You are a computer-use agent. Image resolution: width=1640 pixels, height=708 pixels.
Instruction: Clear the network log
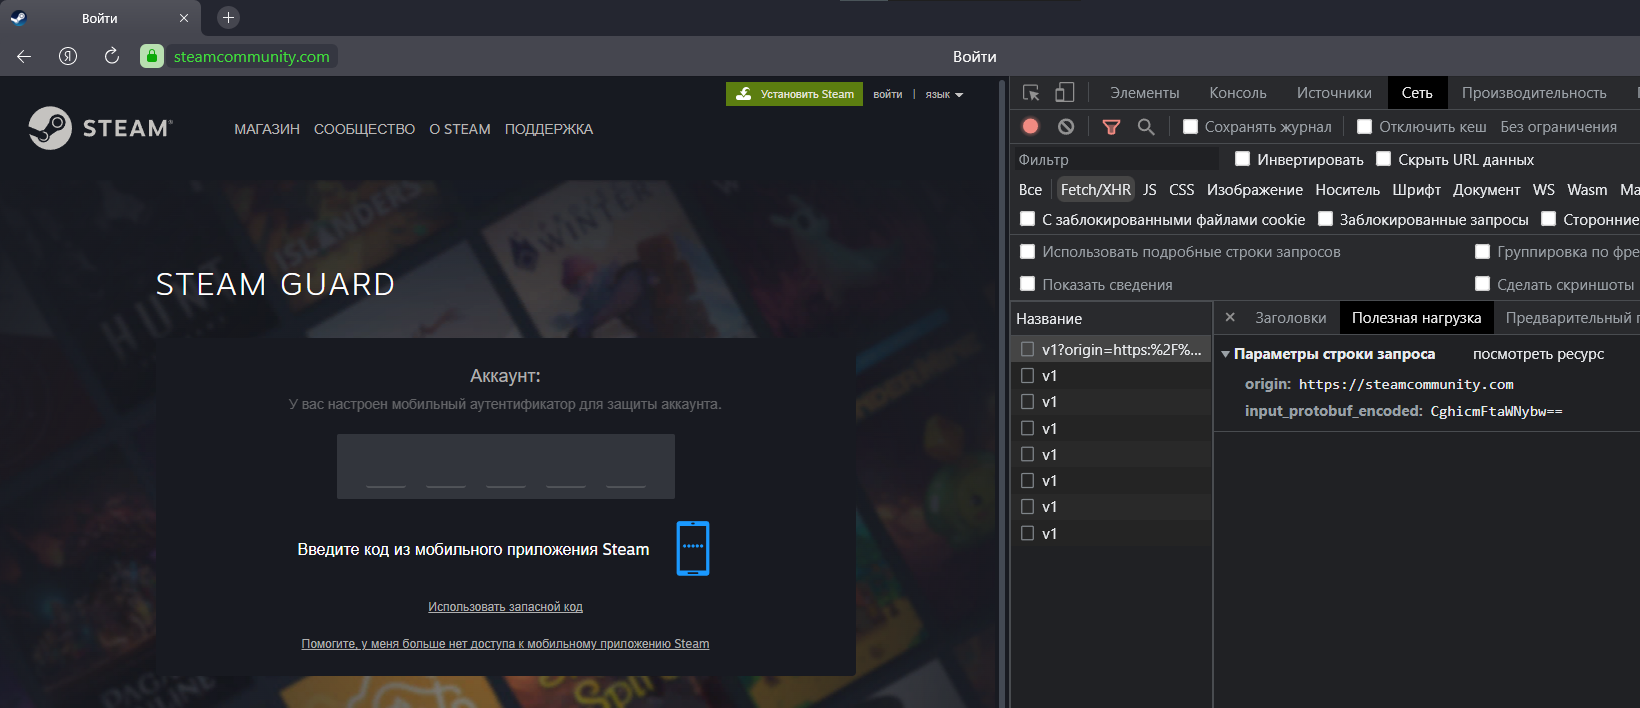1066,126
